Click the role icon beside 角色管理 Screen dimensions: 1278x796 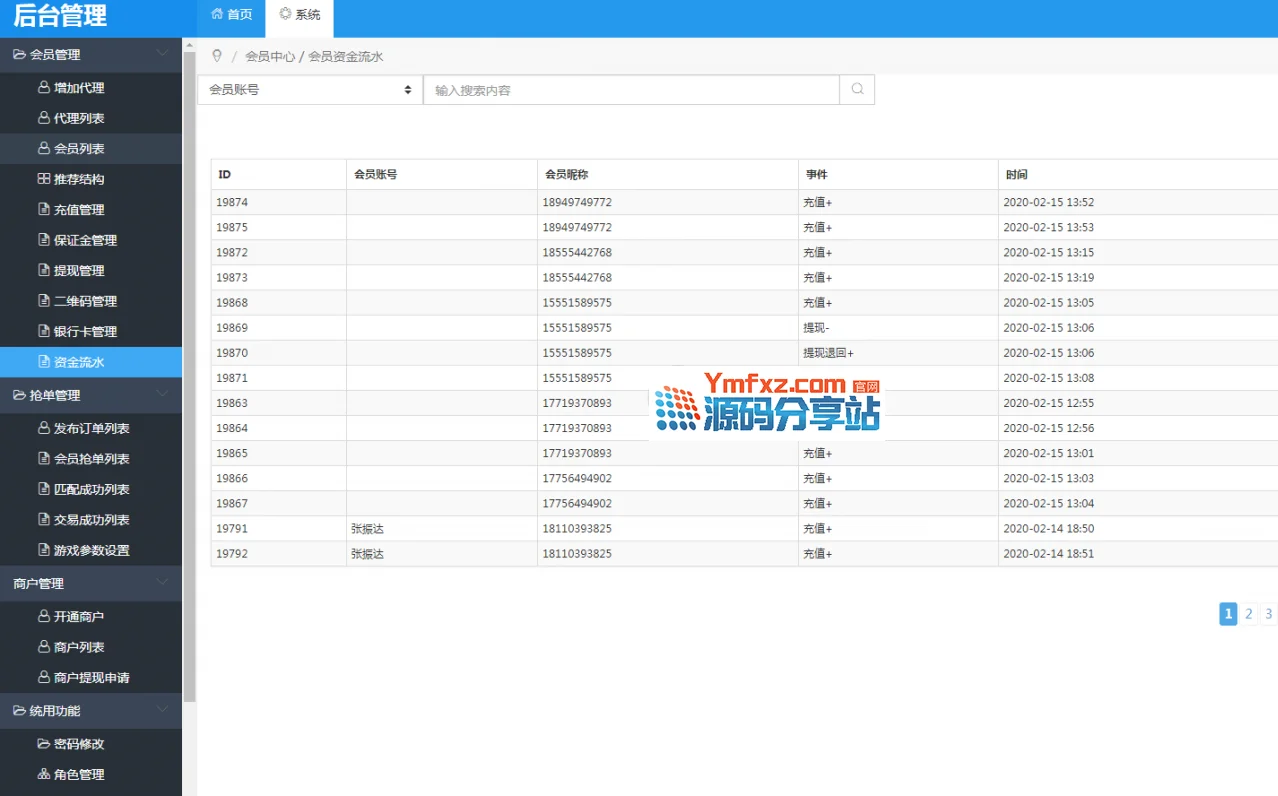(44, 774)
